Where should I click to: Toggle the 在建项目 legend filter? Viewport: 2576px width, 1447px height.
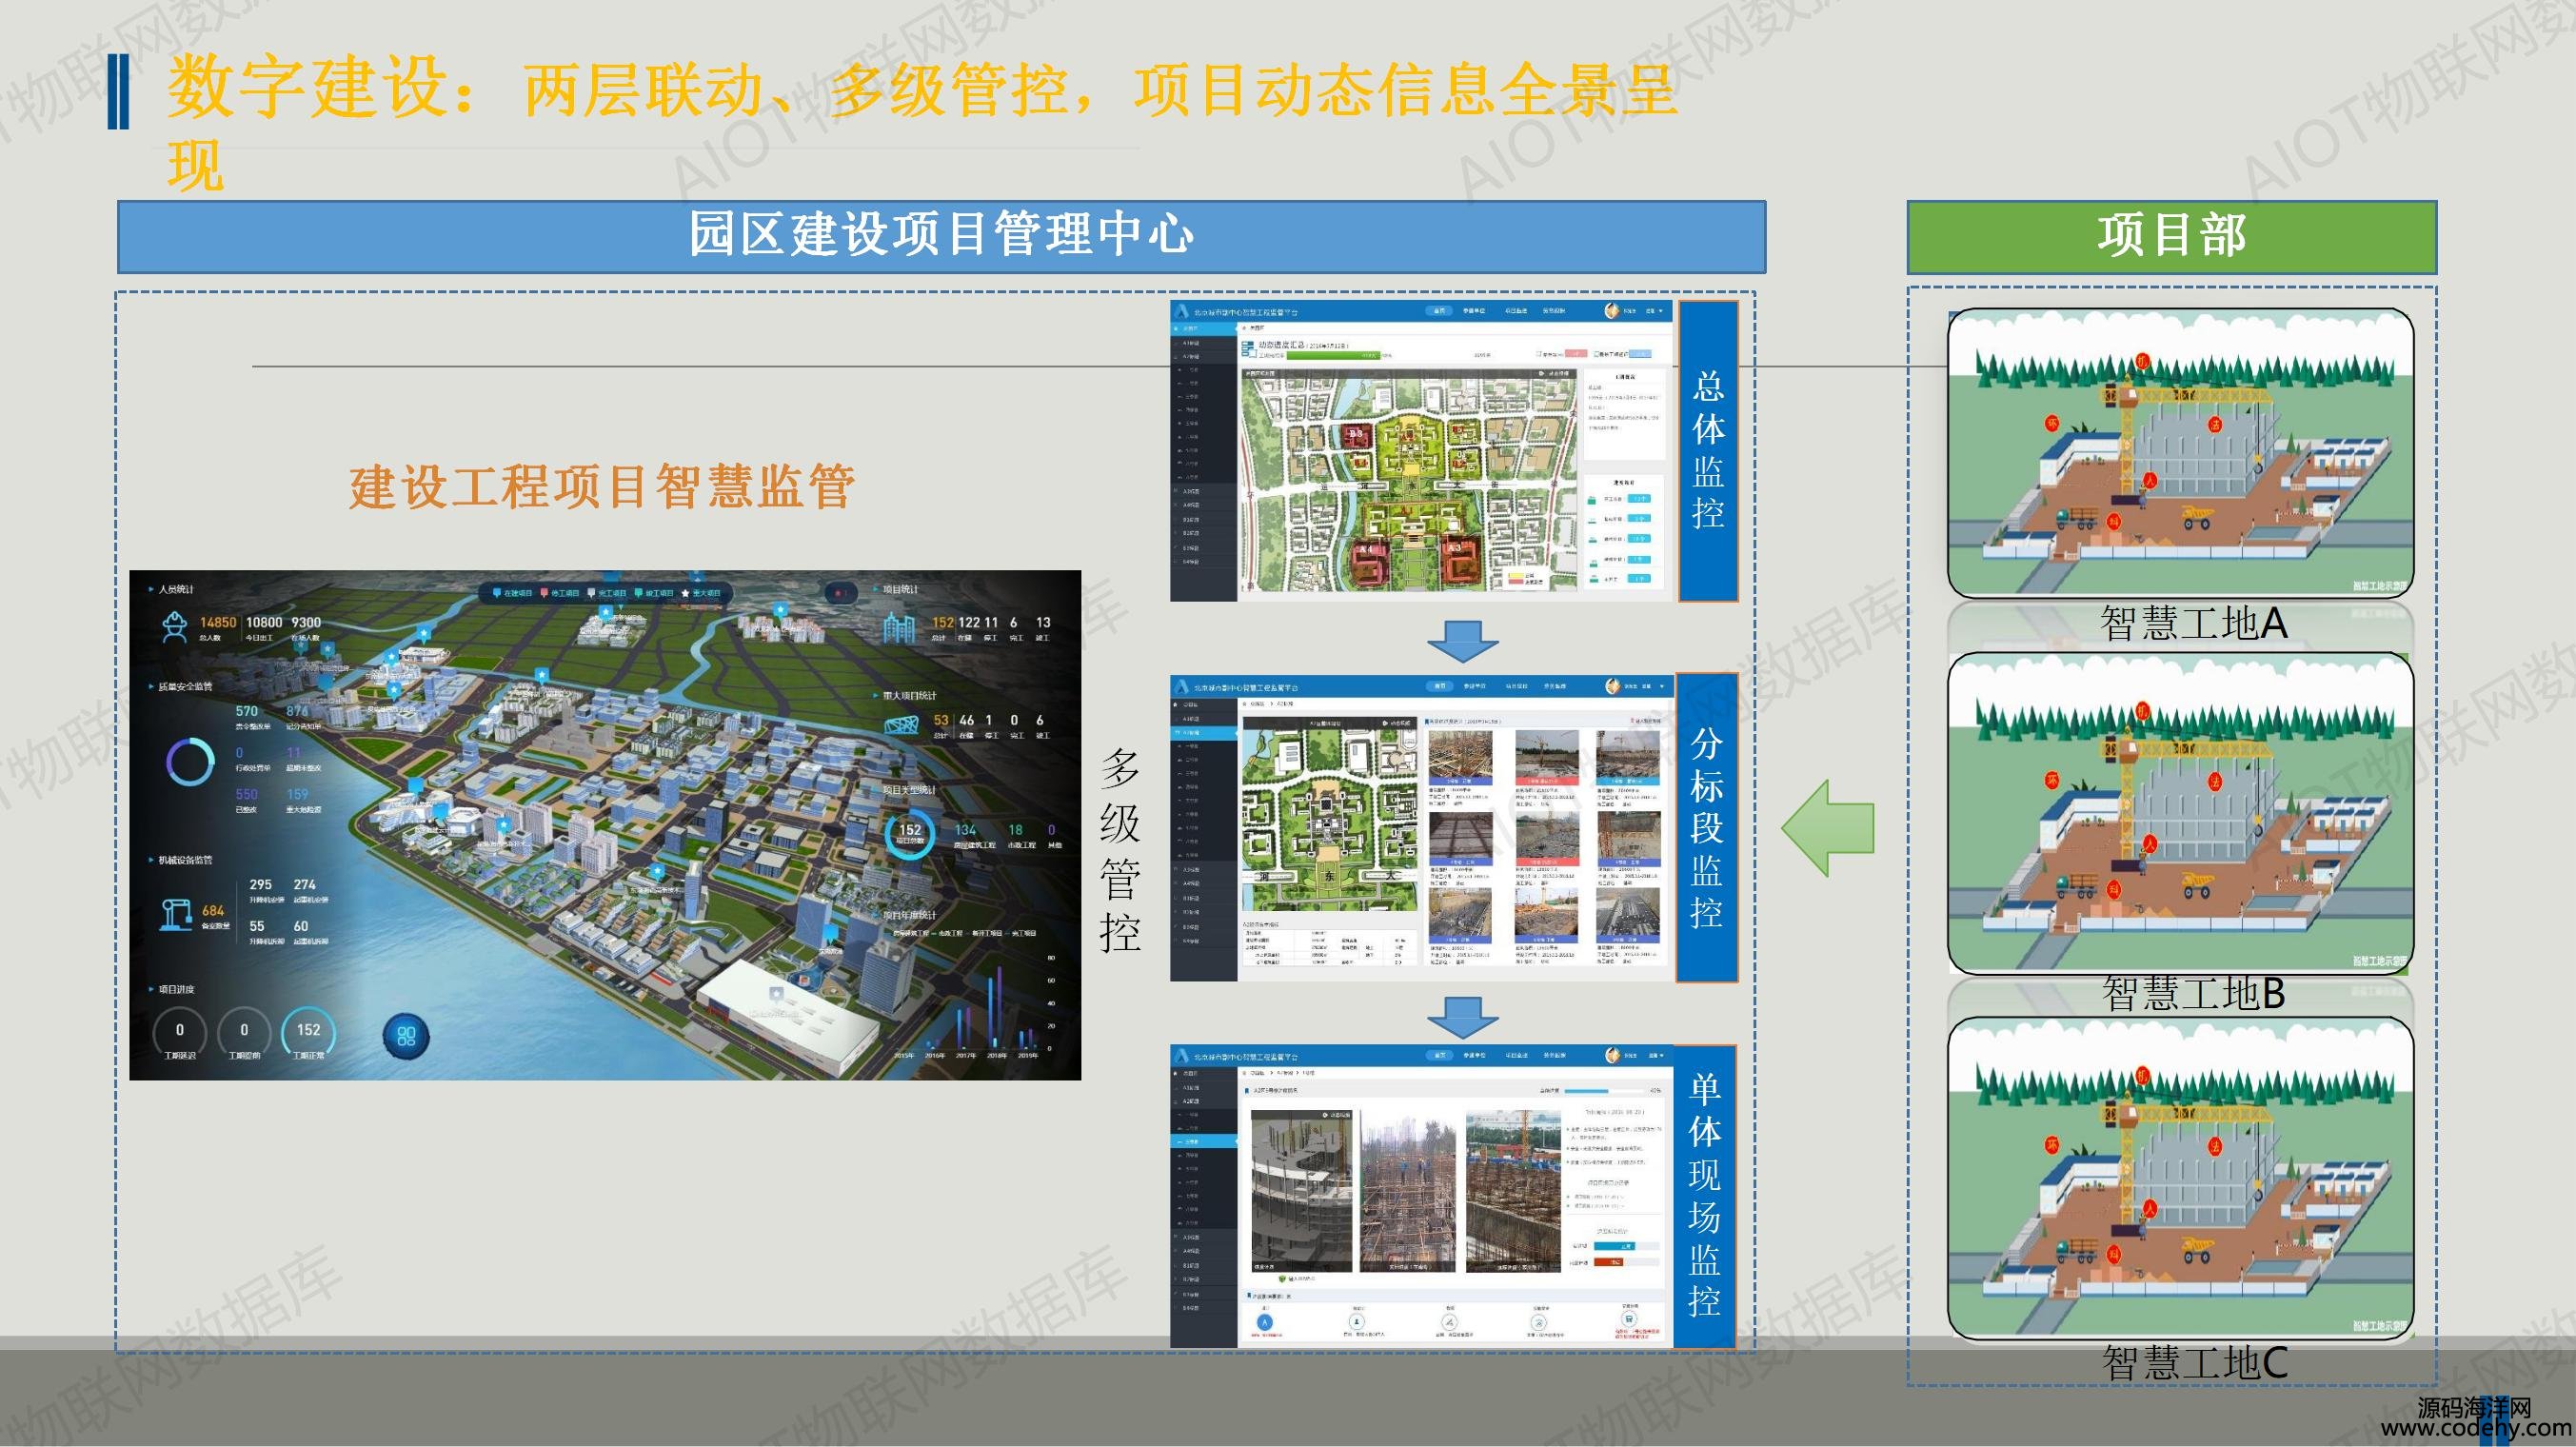(x=511, y=593)
